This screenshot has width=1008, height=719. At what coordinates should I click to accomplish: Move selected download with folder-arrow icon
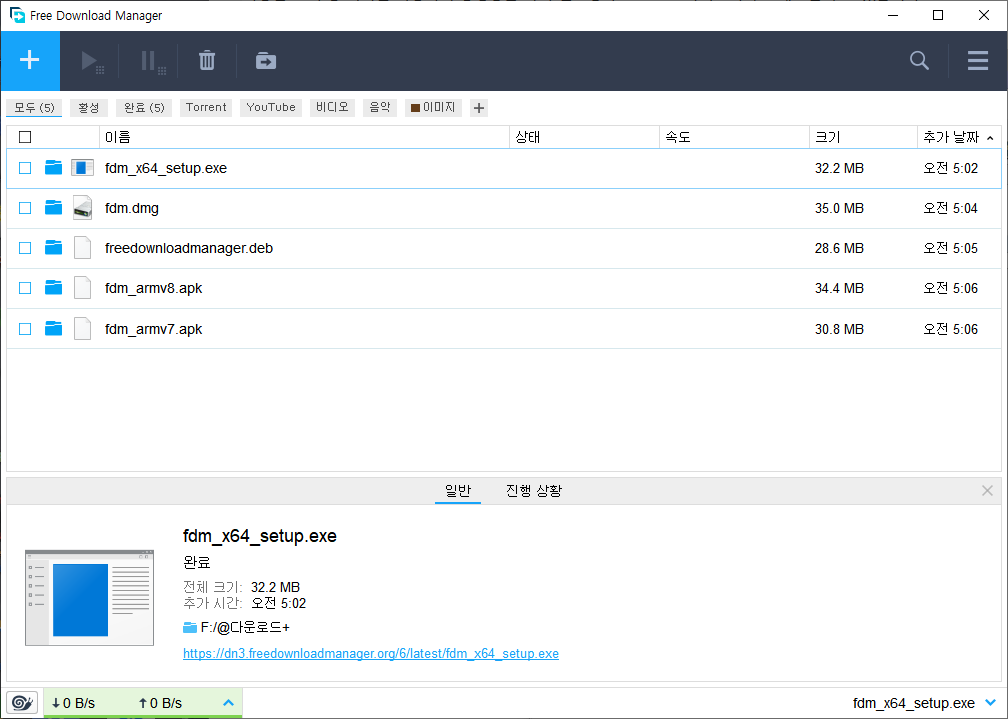click(266, 61)
